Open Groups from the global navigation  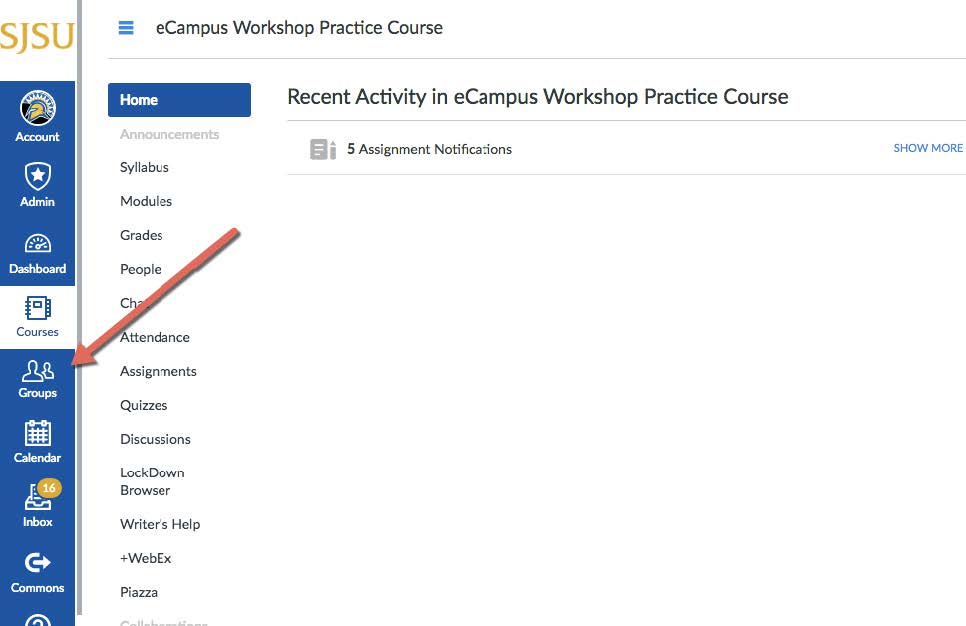[x=37, y=378]
